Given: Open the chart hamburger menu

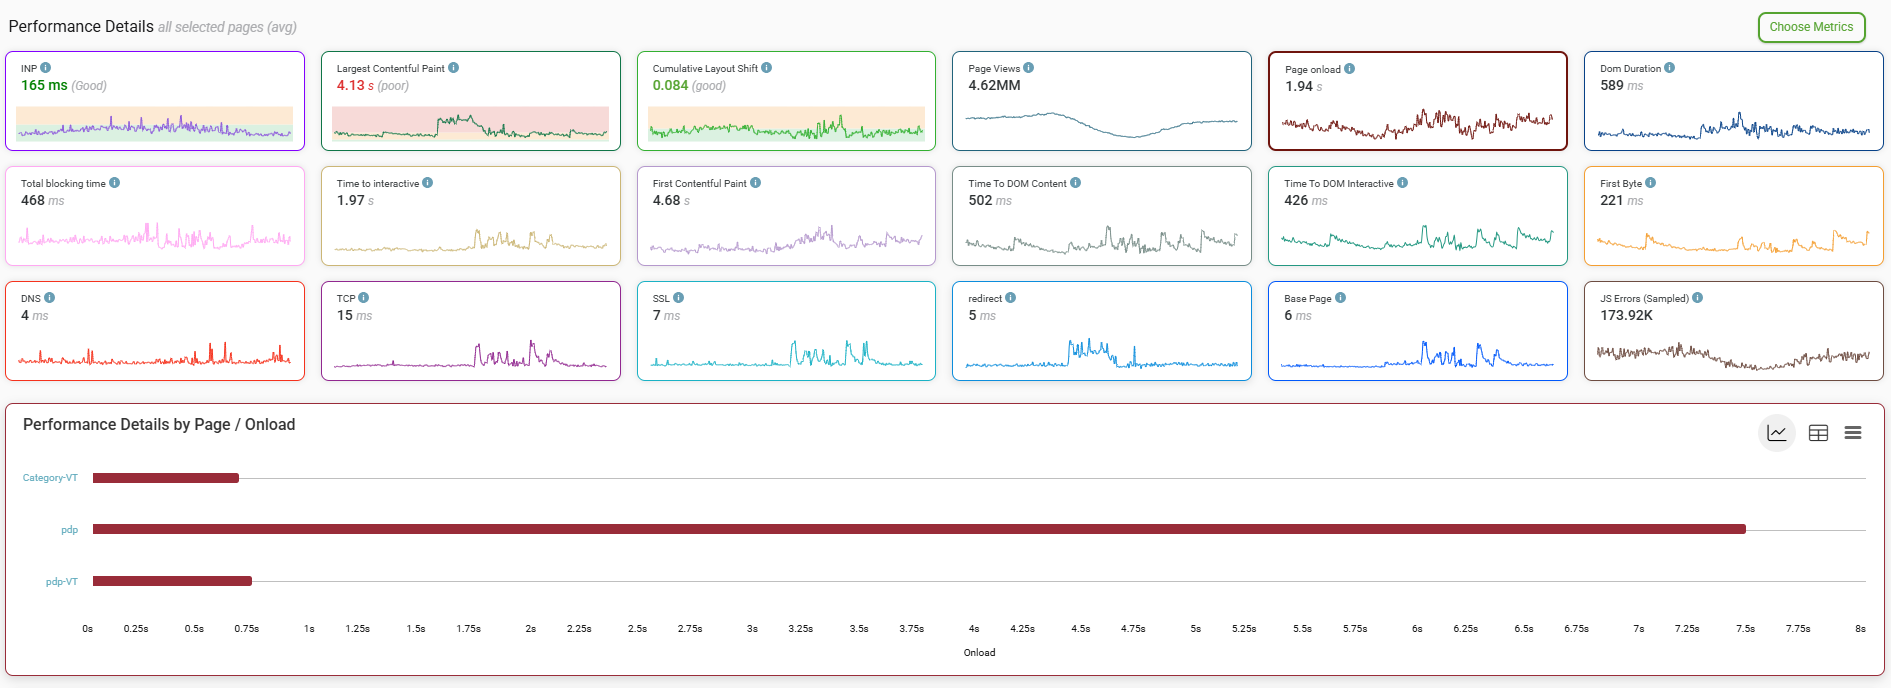Looking at the screenshot, I should [x=1853, y=433].
